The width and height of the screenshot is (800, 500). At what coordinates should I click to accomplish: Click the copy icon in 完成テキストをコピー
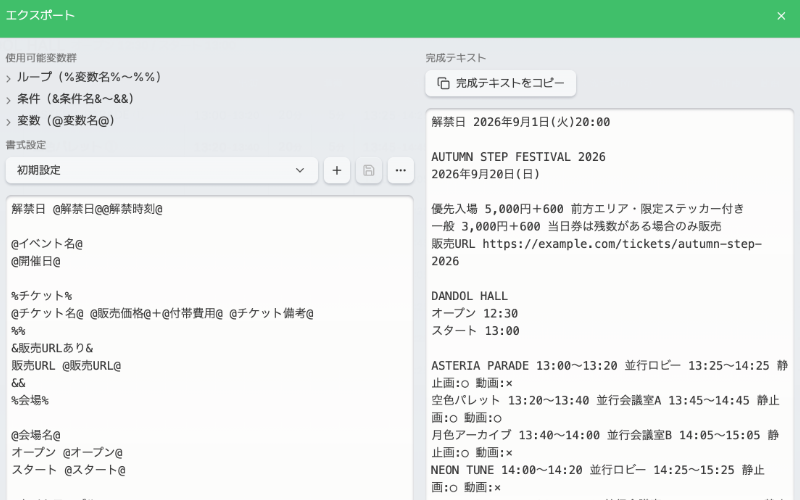coord(443,83)
